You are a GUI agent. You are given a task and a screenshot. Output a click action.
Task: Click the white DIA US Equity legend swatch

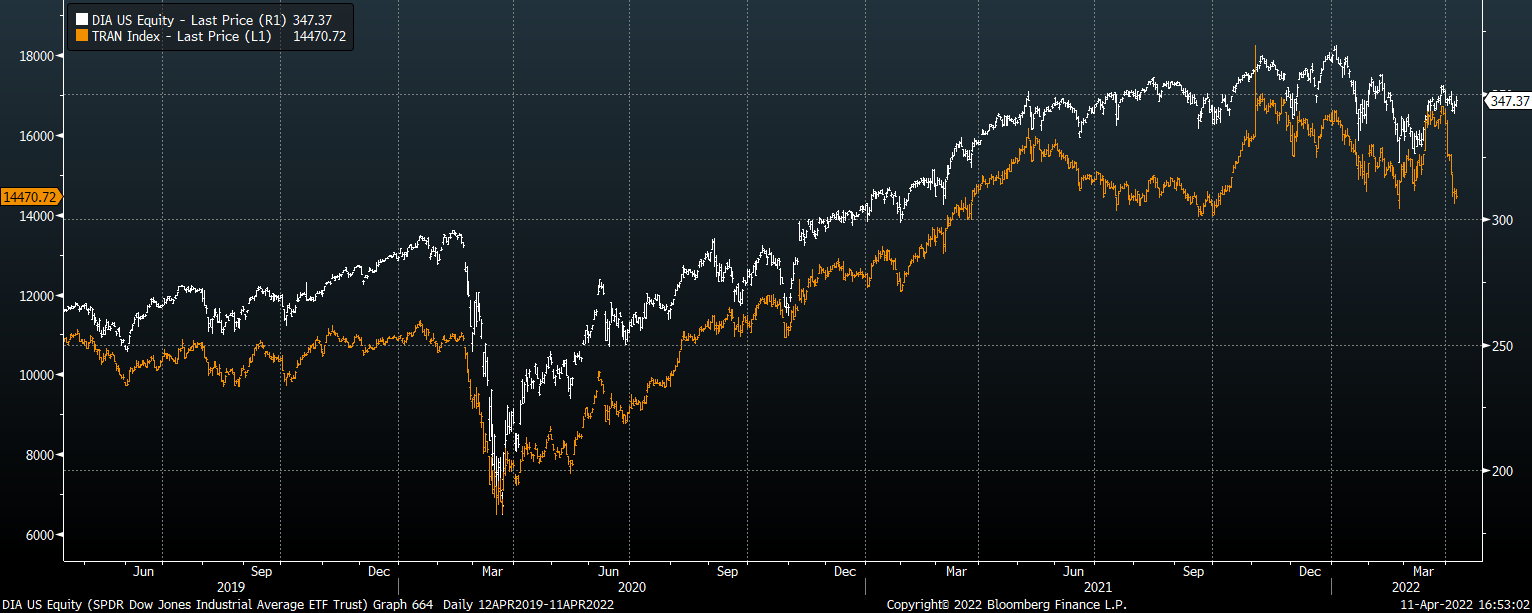[x=82, y=18]
